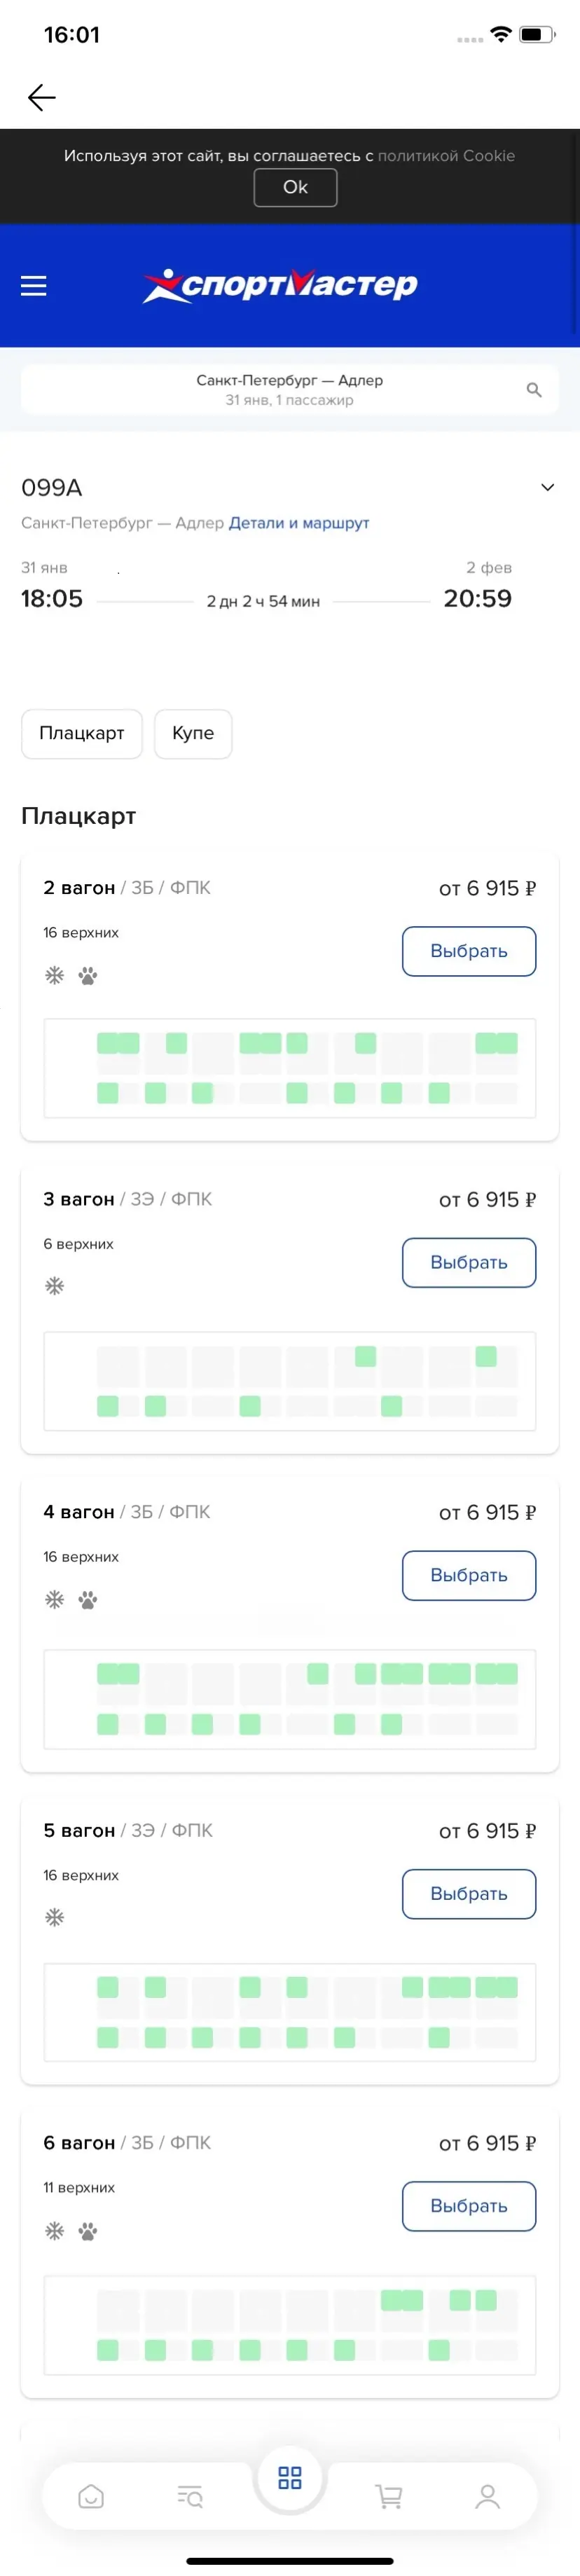Select the Плацкарт filter
The width and height of the screenshot is (580, 2576).
[82, 733]
